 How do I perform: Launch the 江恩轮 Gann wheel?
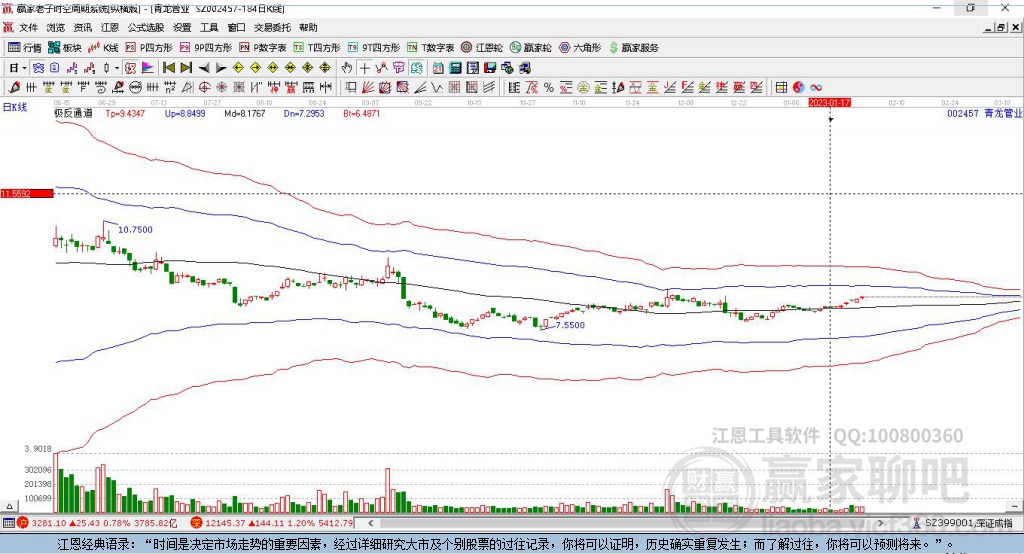click(482, 48)
